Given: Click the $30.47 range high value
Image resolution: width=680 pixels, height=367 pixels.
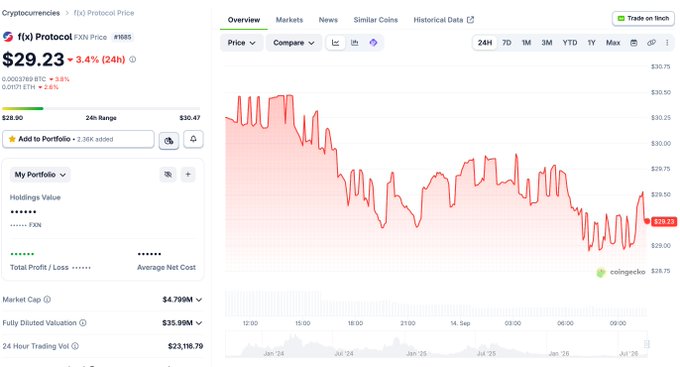Looking at the screenshot, I should (190, 118).
